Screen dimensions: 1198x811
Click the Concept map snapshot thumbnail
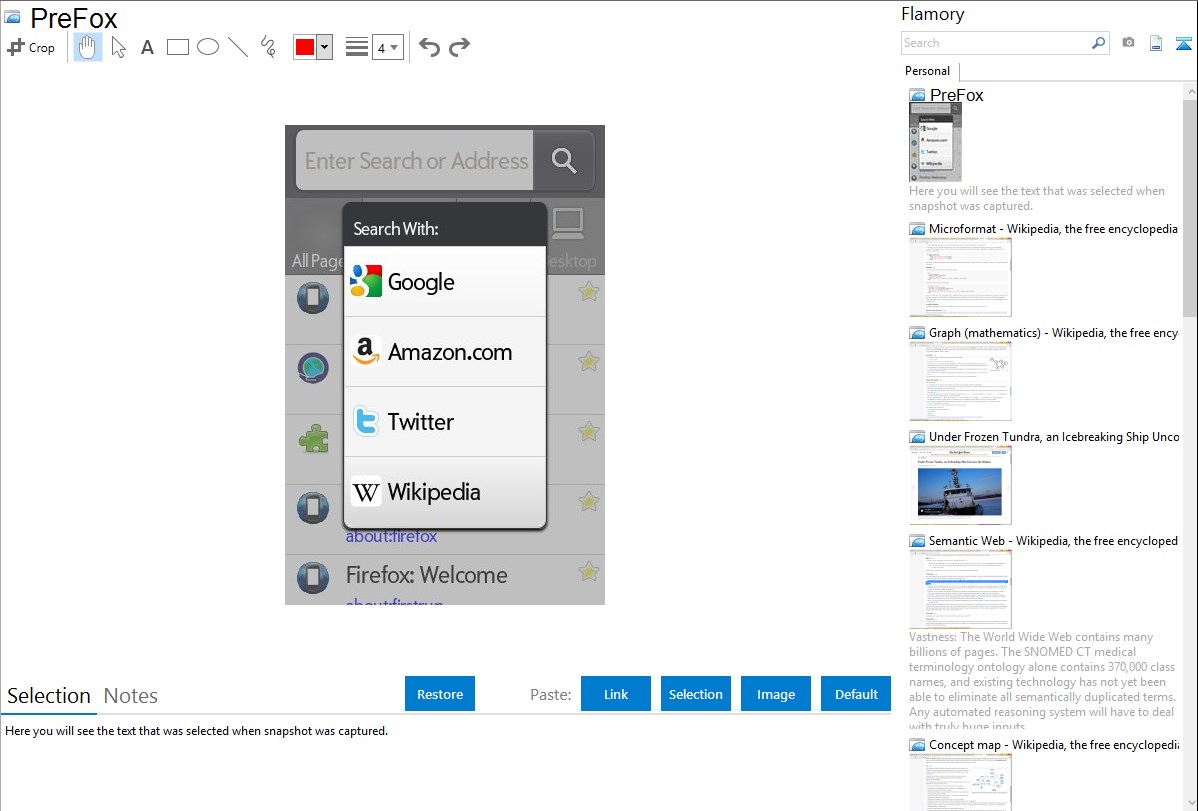coord(960,783)
